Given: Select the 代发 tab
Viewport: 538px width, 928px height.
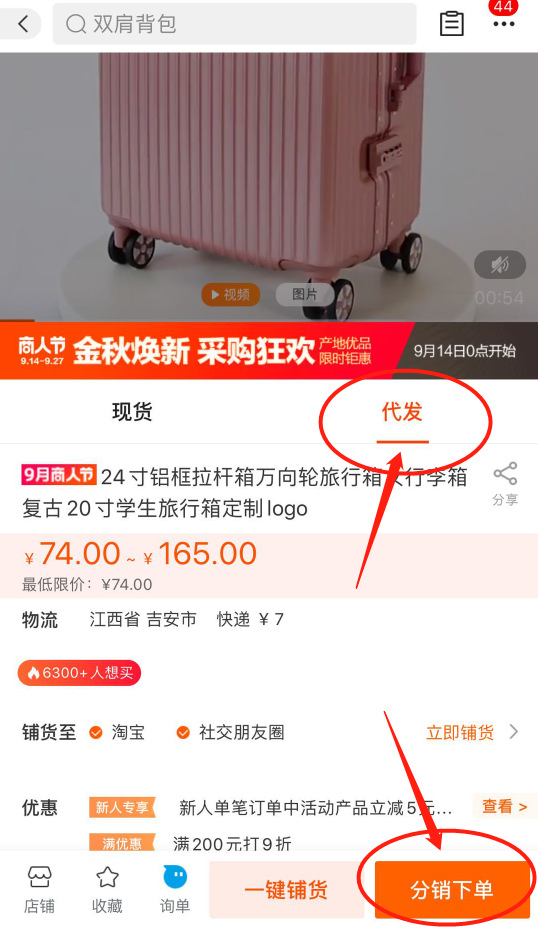Looking at the screenshot, I should pos(402,411).
